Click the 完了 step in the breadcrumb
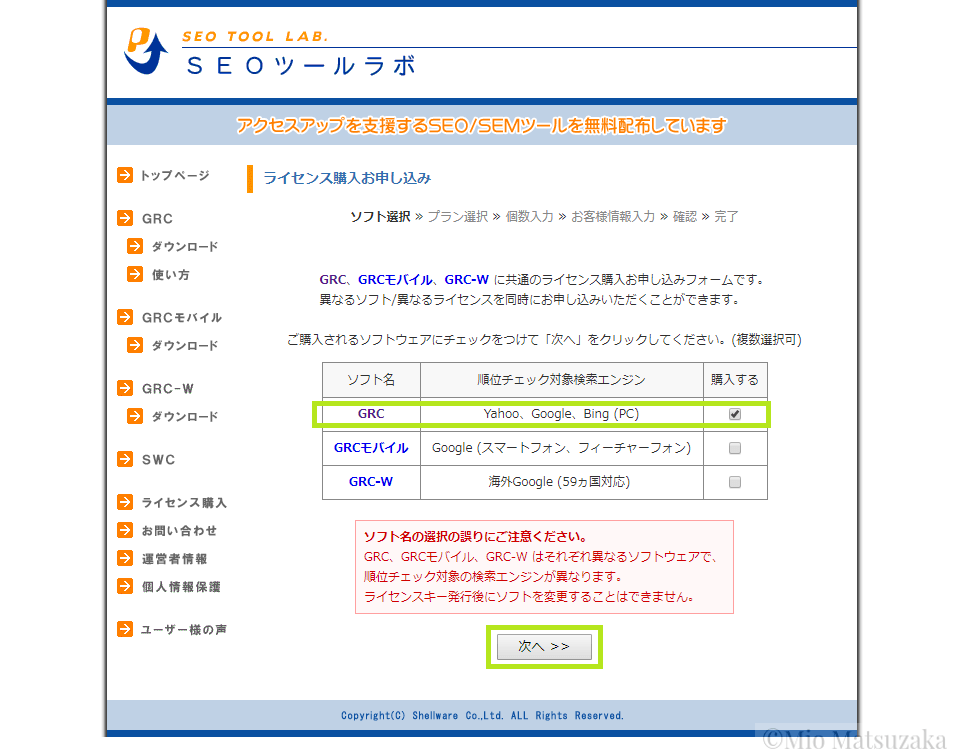Viewport: 955px width, 753px height. [726, 216]
